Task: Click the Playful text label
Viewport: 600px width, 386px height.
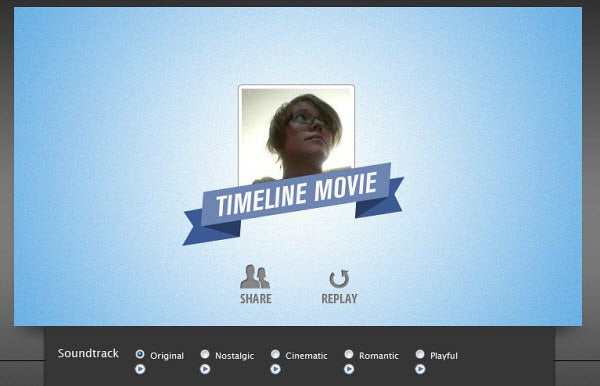Action: (x=444, y=356)
